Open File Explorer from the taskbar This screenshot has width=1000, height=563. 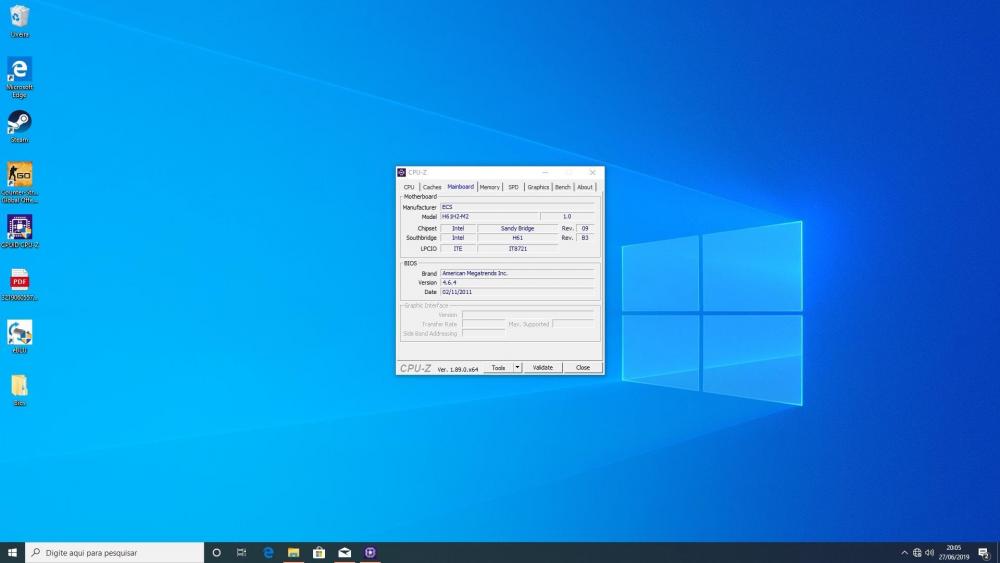tap(294, 552)
